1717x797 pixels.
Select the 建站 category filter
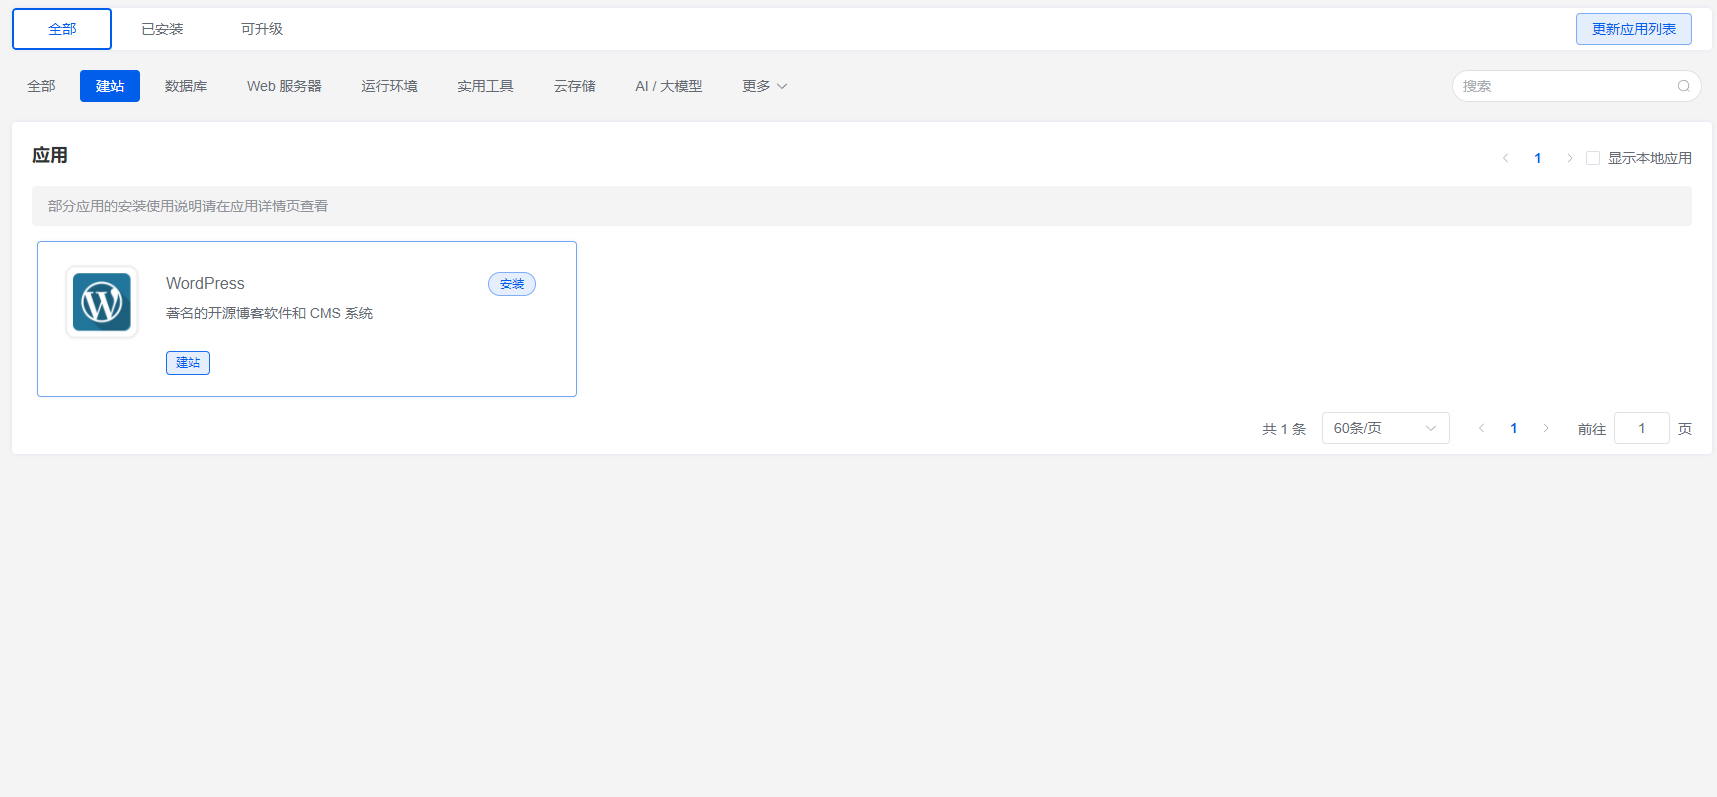coord(110,86)
